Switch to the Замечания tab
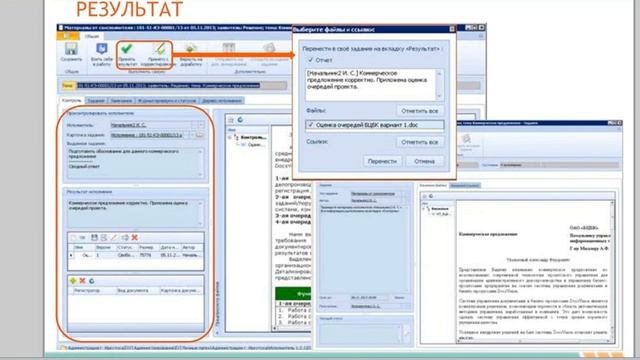Screen dimensions: 640x360 (x=121, y=100)
